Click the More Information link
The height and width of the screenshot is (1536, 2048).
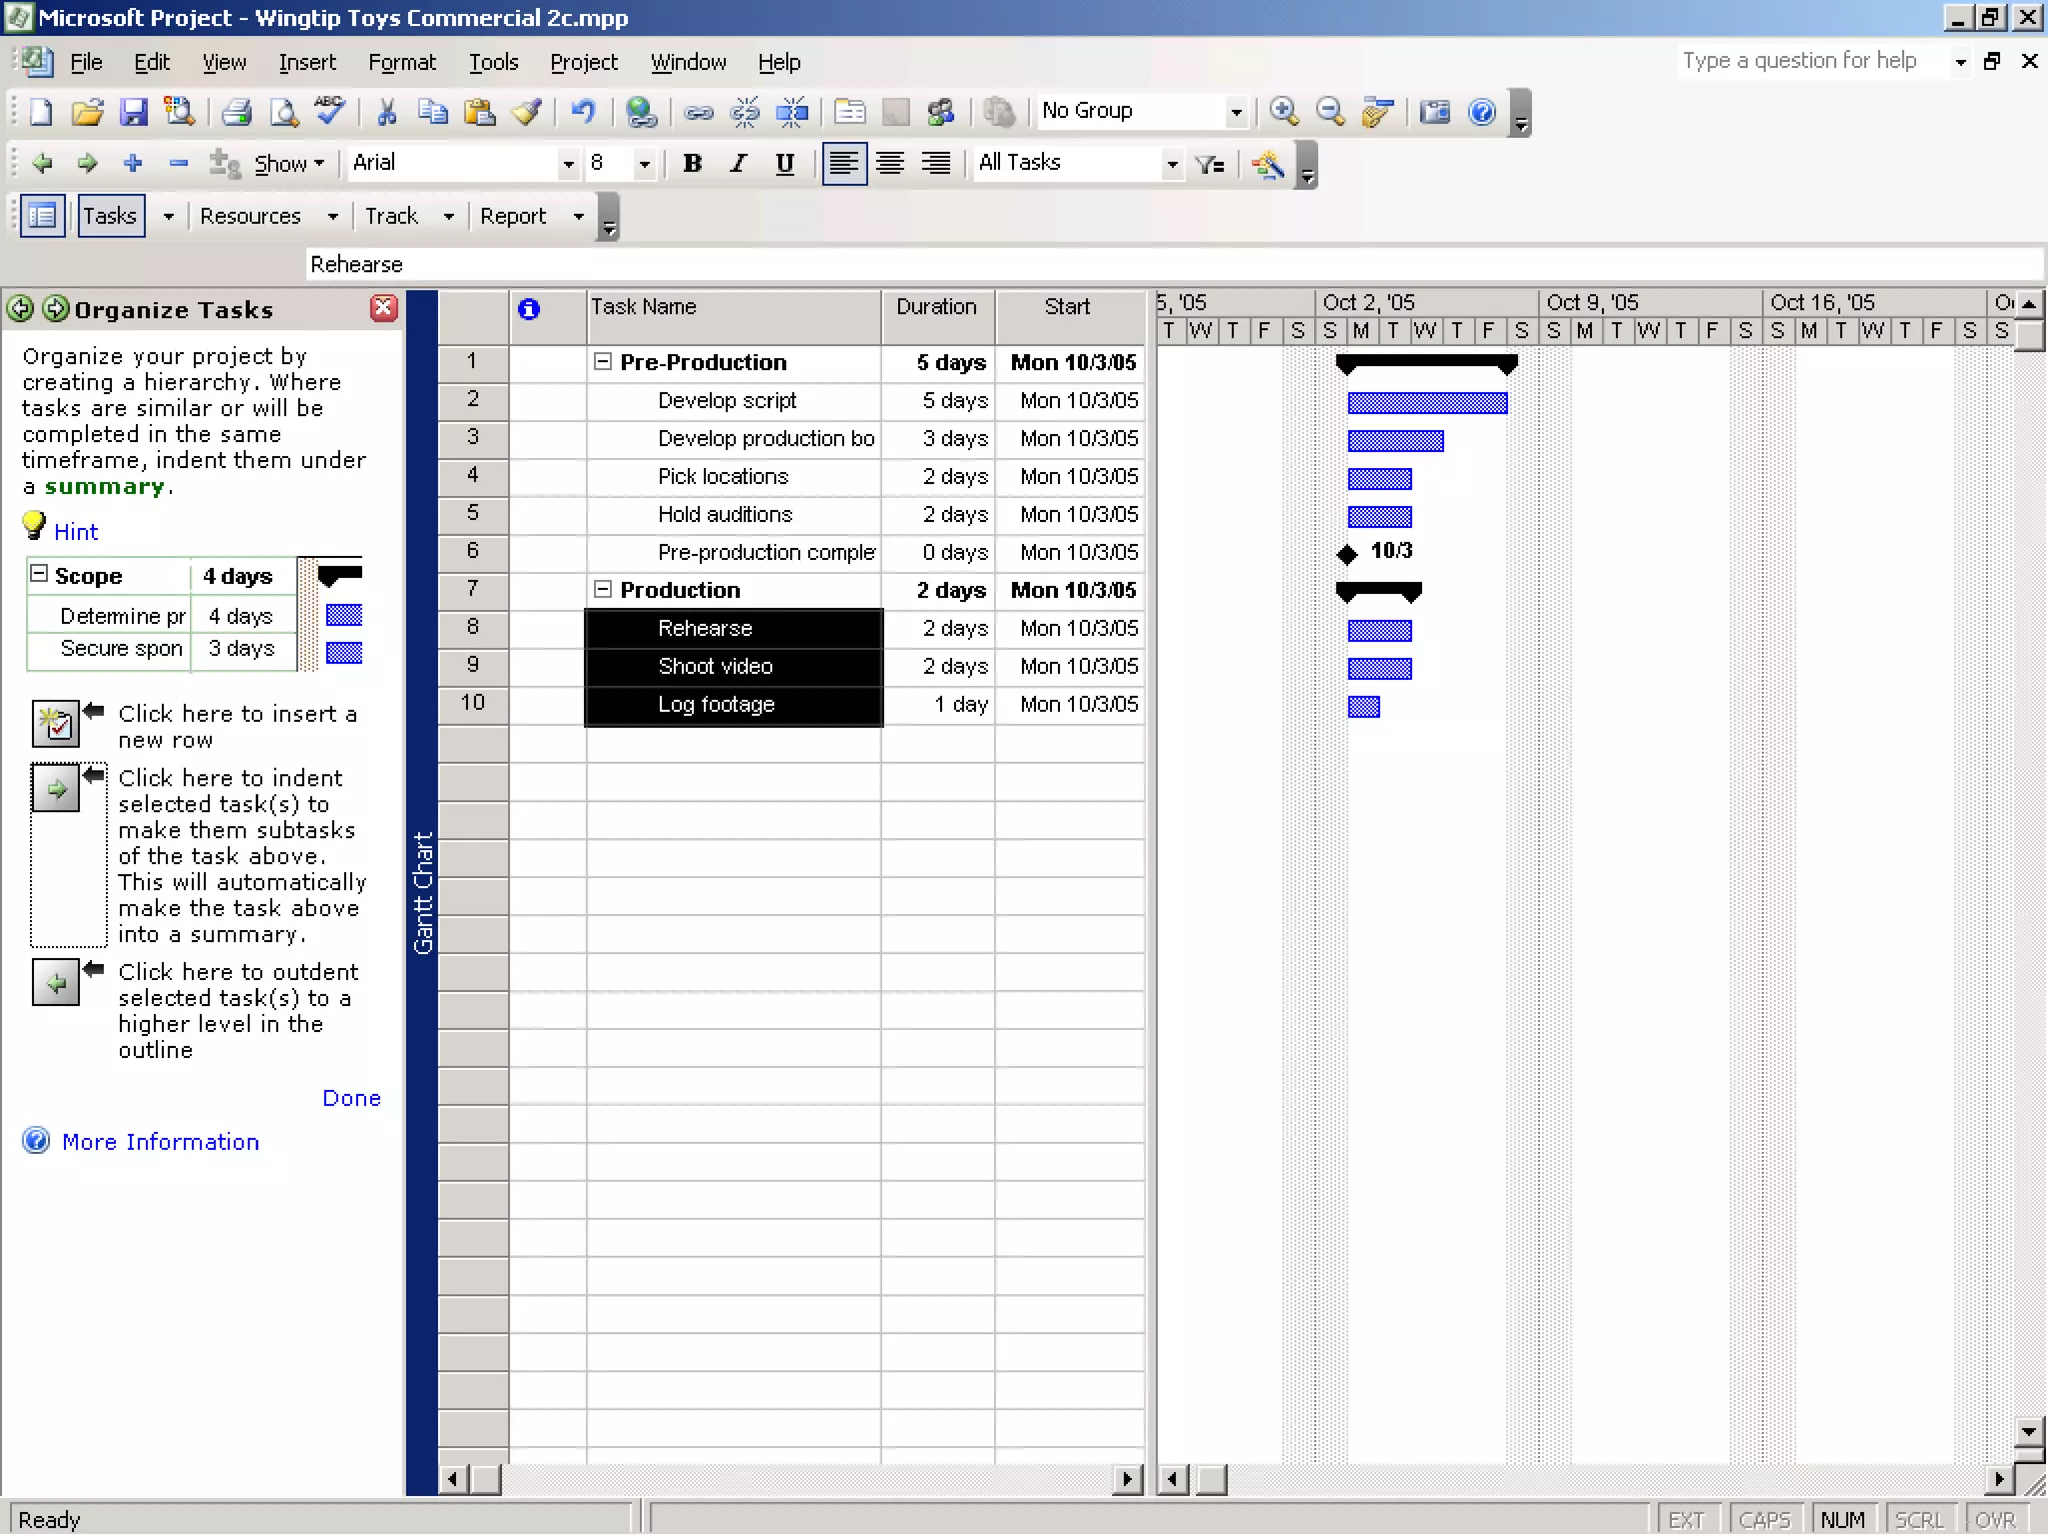tap(160, 1142)
